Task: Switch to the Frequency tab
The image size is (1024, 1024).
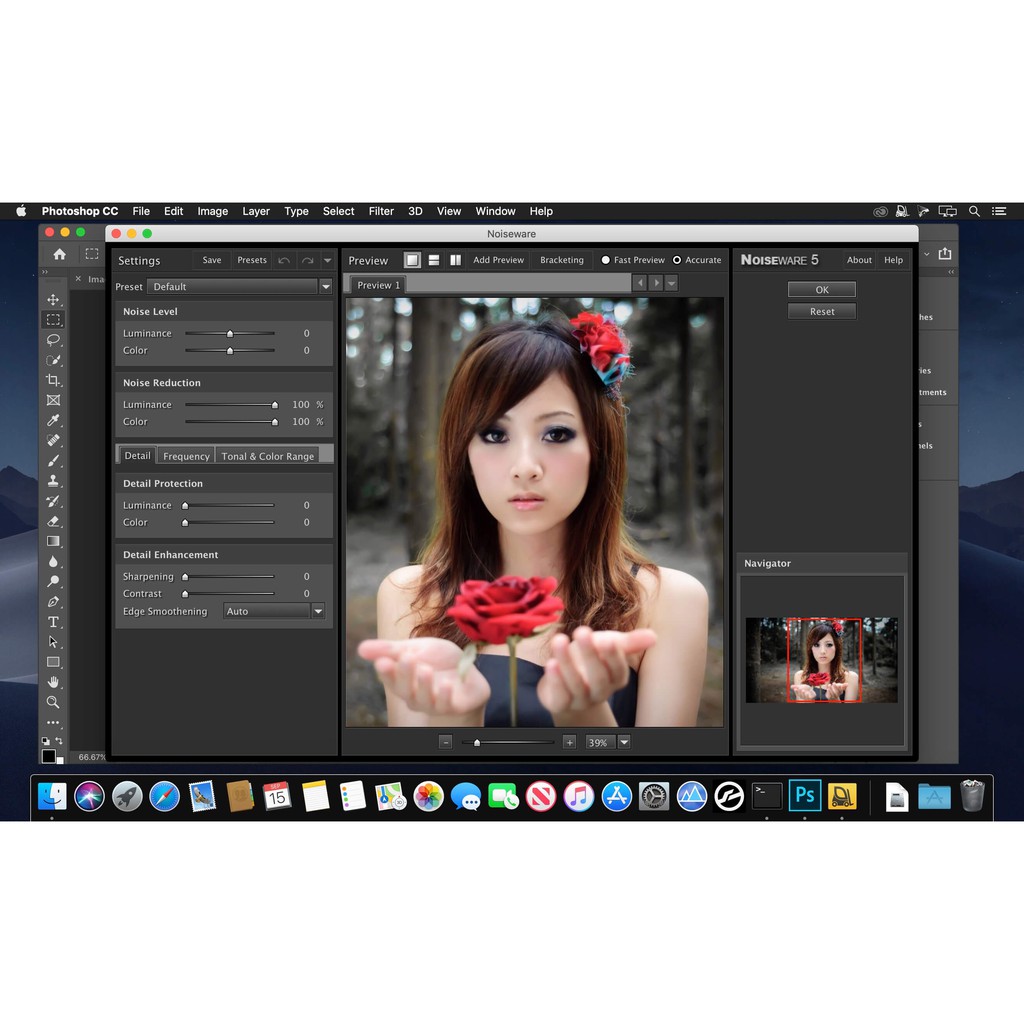Action: 185,455
